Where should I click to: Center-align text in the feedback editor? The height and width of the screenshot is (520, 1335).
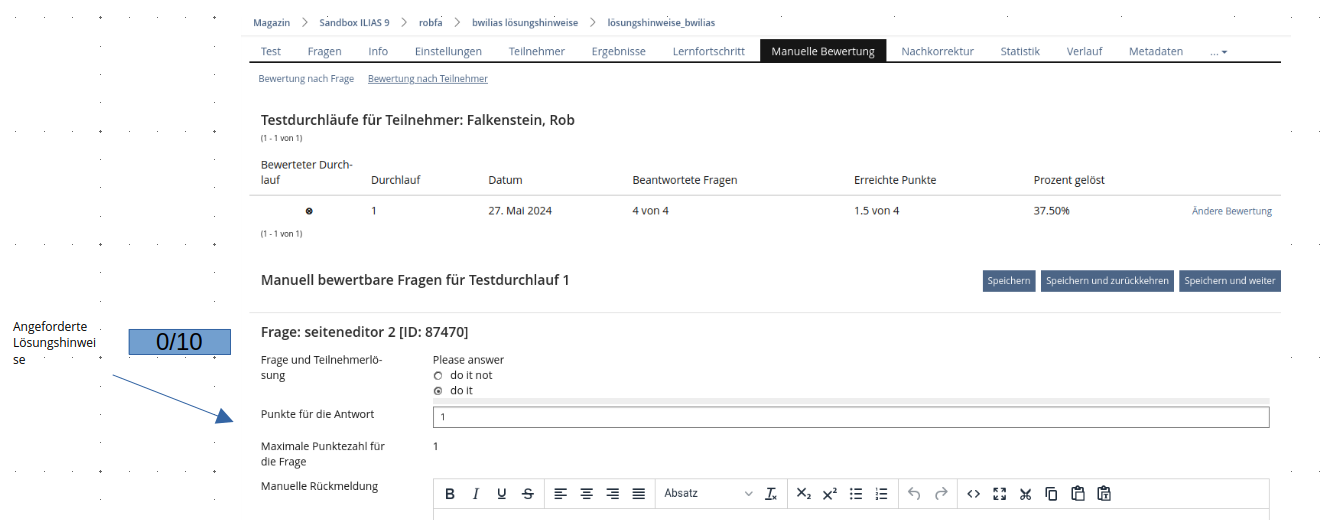(587, 494)
